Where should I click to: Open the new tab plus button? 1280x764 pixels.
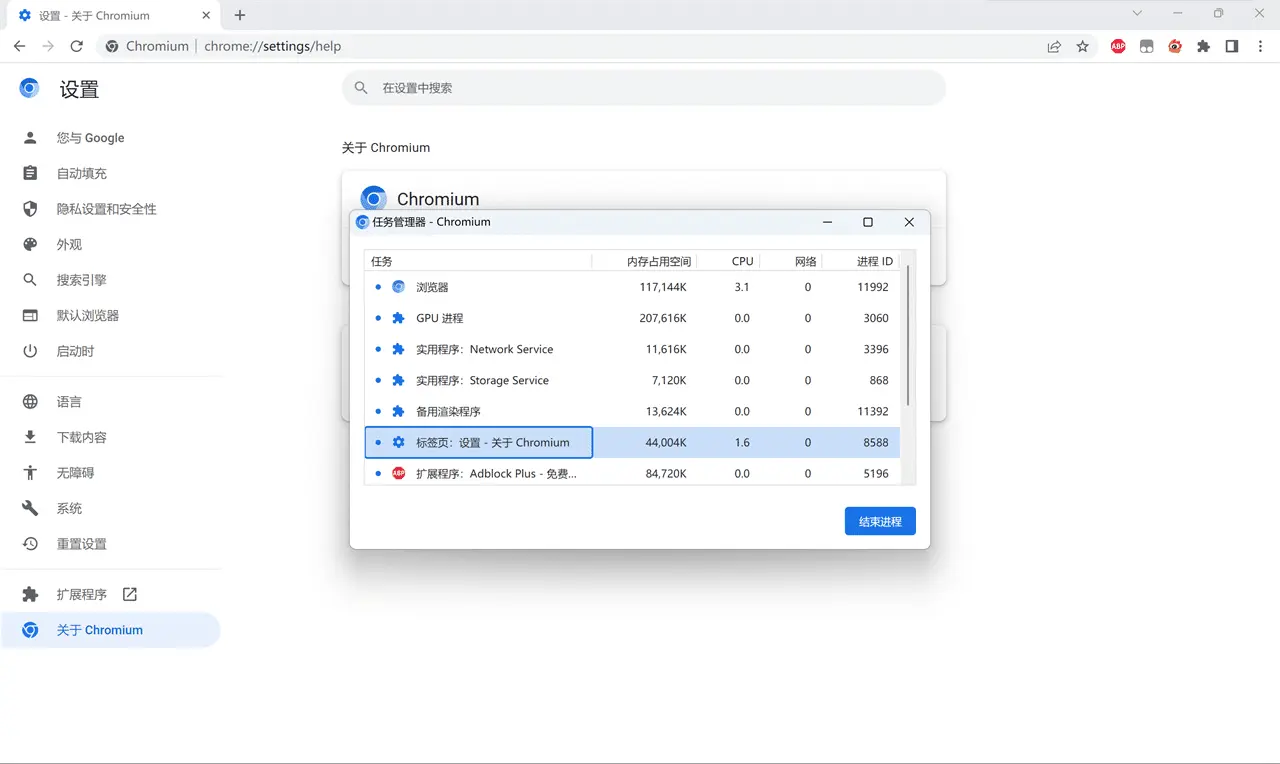coord(240,15)
